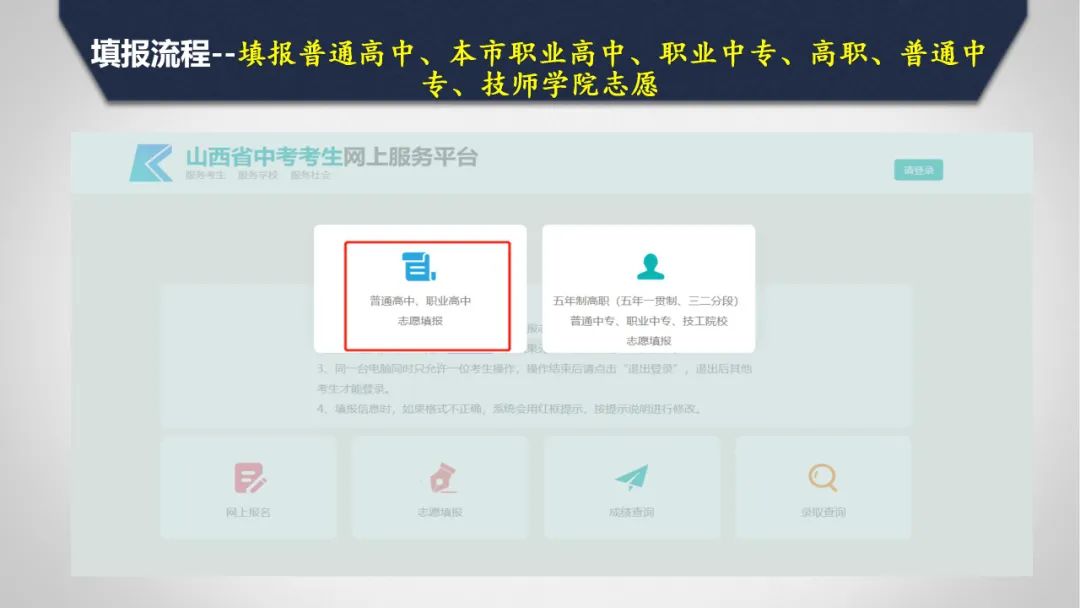Viewport: 1080px width, 608px height.
Task: Click the 志愿填报 pen nib icon
Action: [x=442, y=478]
